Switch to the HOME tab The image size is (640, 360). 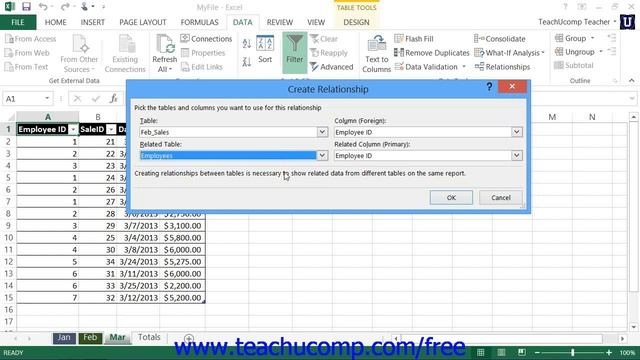[56, 22]
